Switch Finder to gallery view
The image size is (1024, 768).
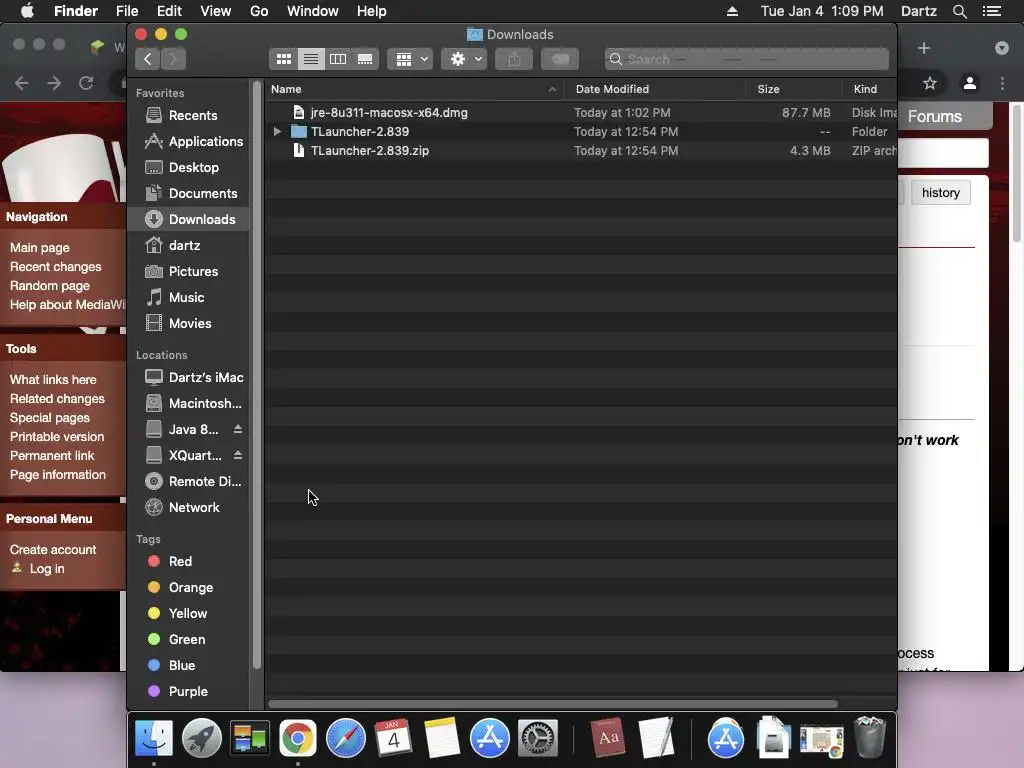(365, 59)
